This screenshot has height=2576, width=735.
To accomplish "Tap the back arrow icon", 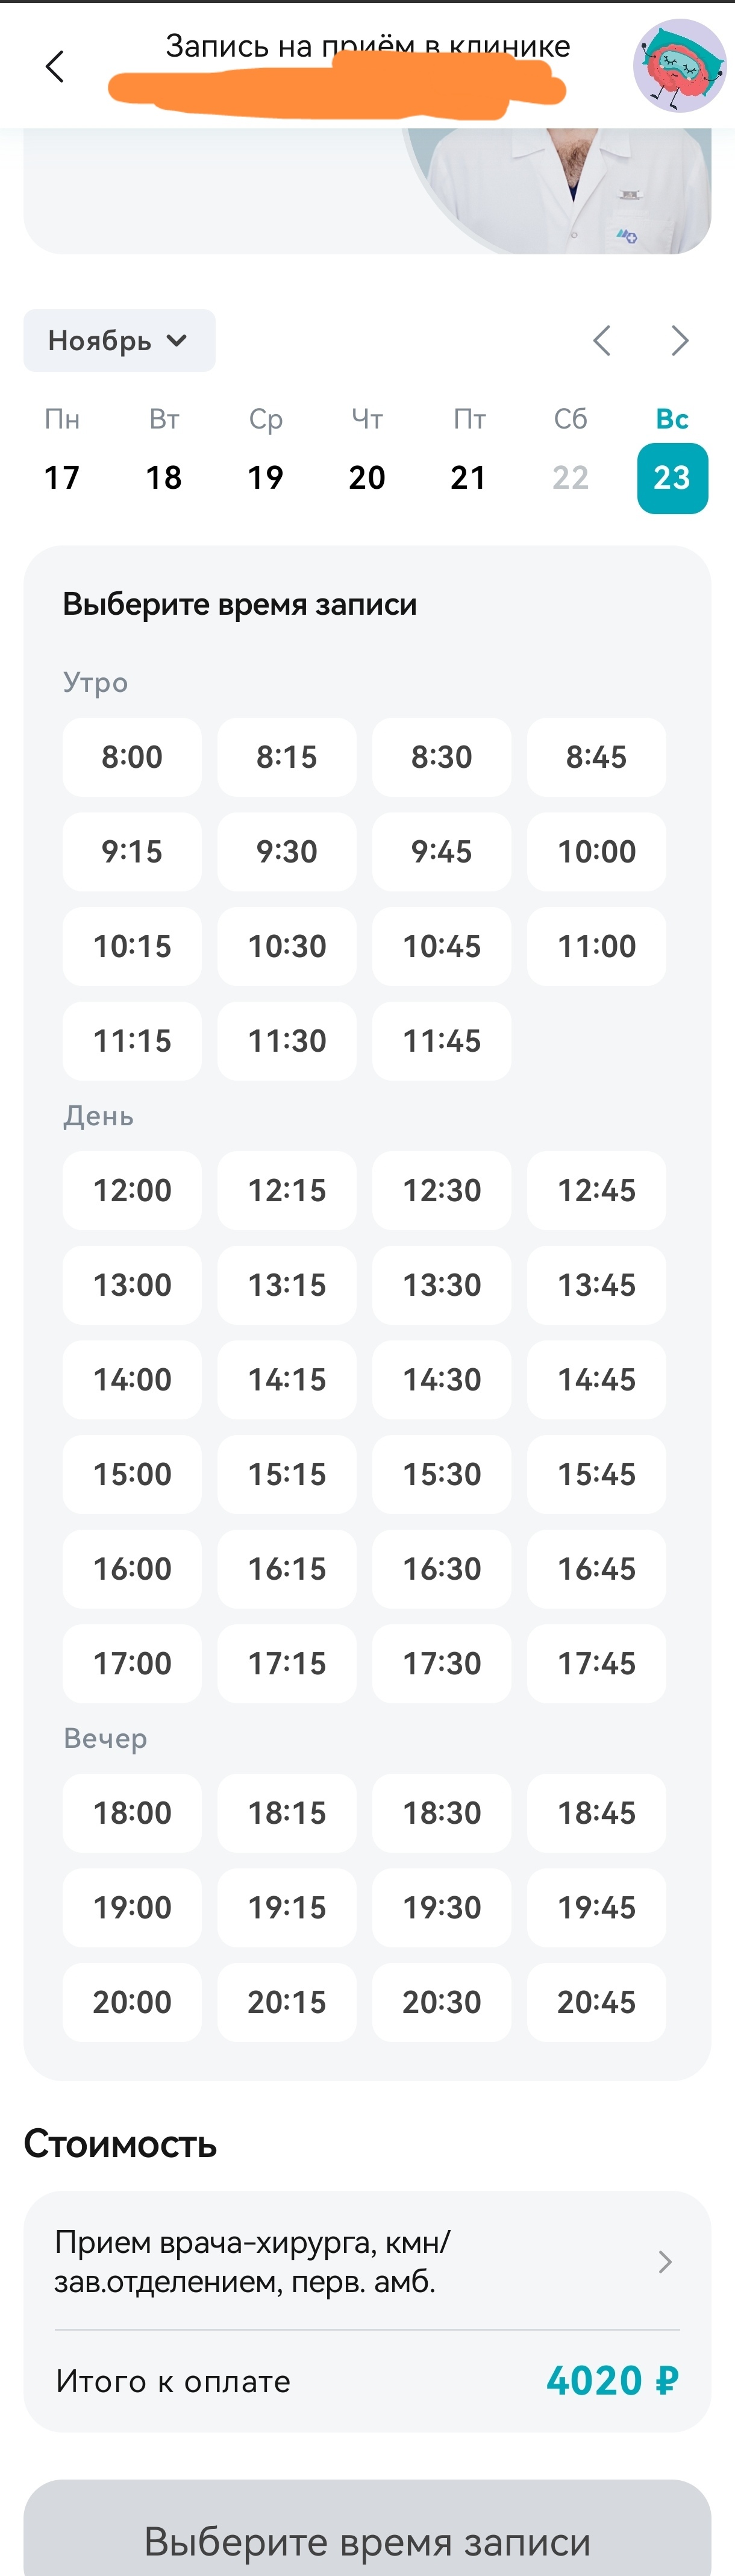I will click(55, 67).
